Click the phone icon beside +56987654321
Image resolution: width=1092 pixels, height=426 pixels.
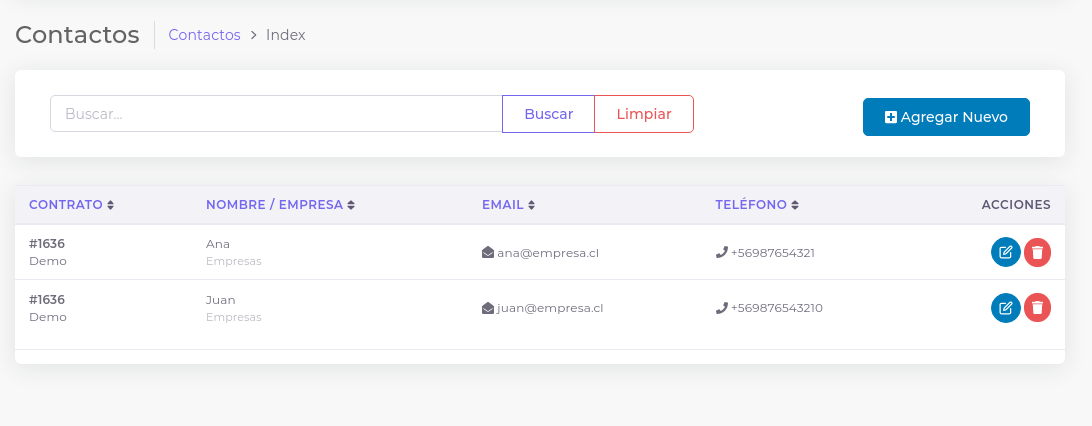coord(721,253)
